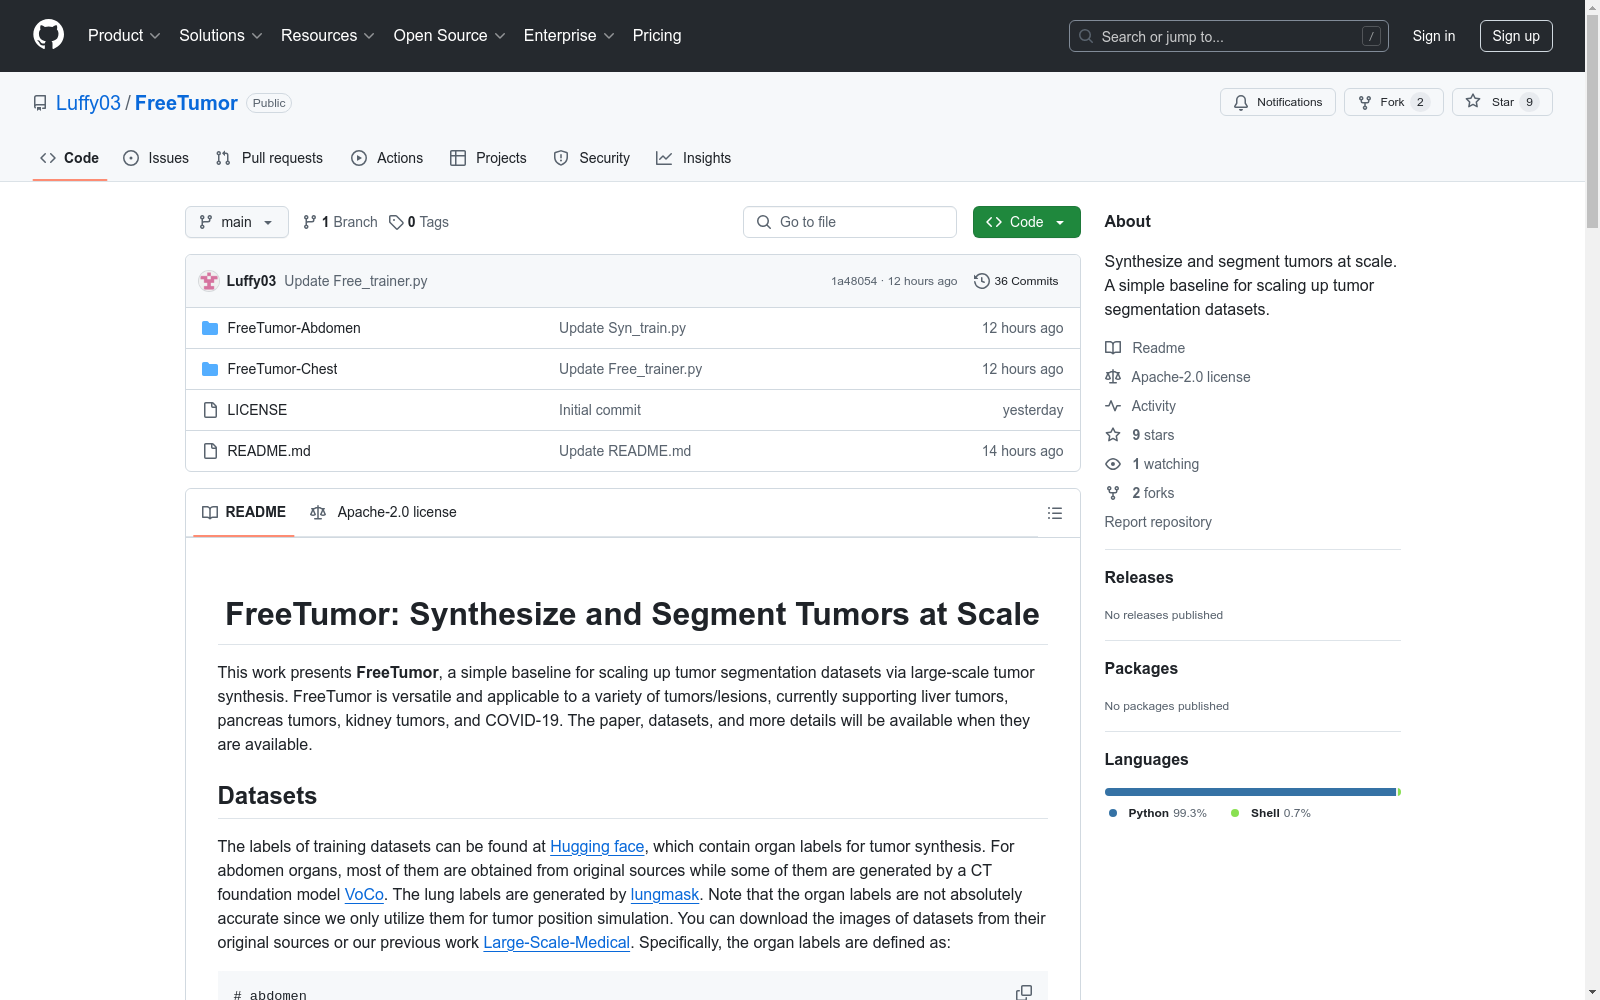Click the book icon next to Readme
This screenshot has width=1600, height=1000.
[1113, 348]
